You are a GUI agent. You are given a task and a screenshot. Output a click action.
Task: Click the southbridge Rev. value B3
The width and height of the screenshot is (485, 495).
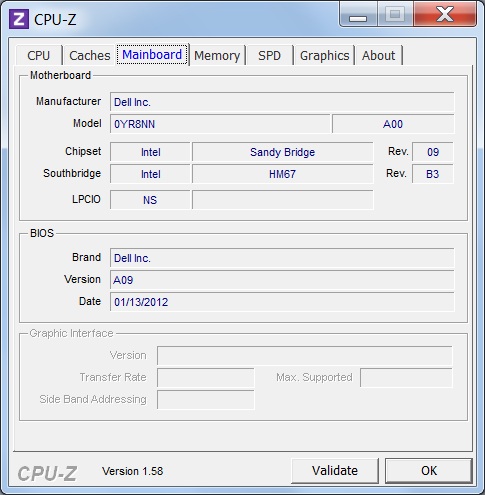(x=433, y=174)
